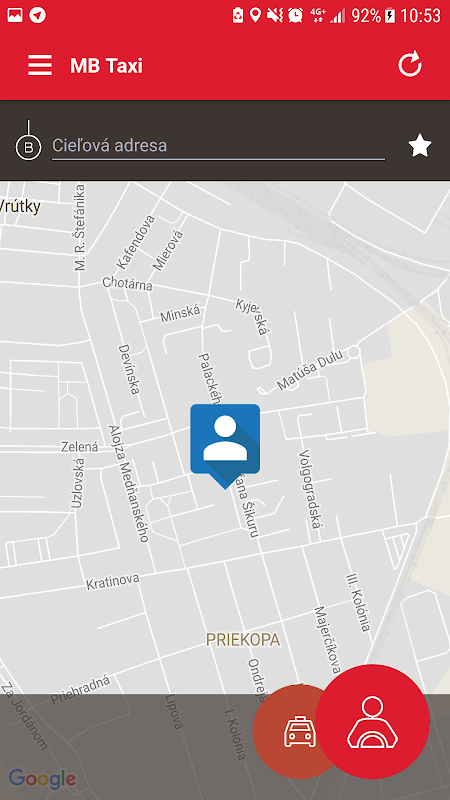This screenshot has width=450, height=800.
Task: Tap the refresh icon in header
Action: click(410, 64)
